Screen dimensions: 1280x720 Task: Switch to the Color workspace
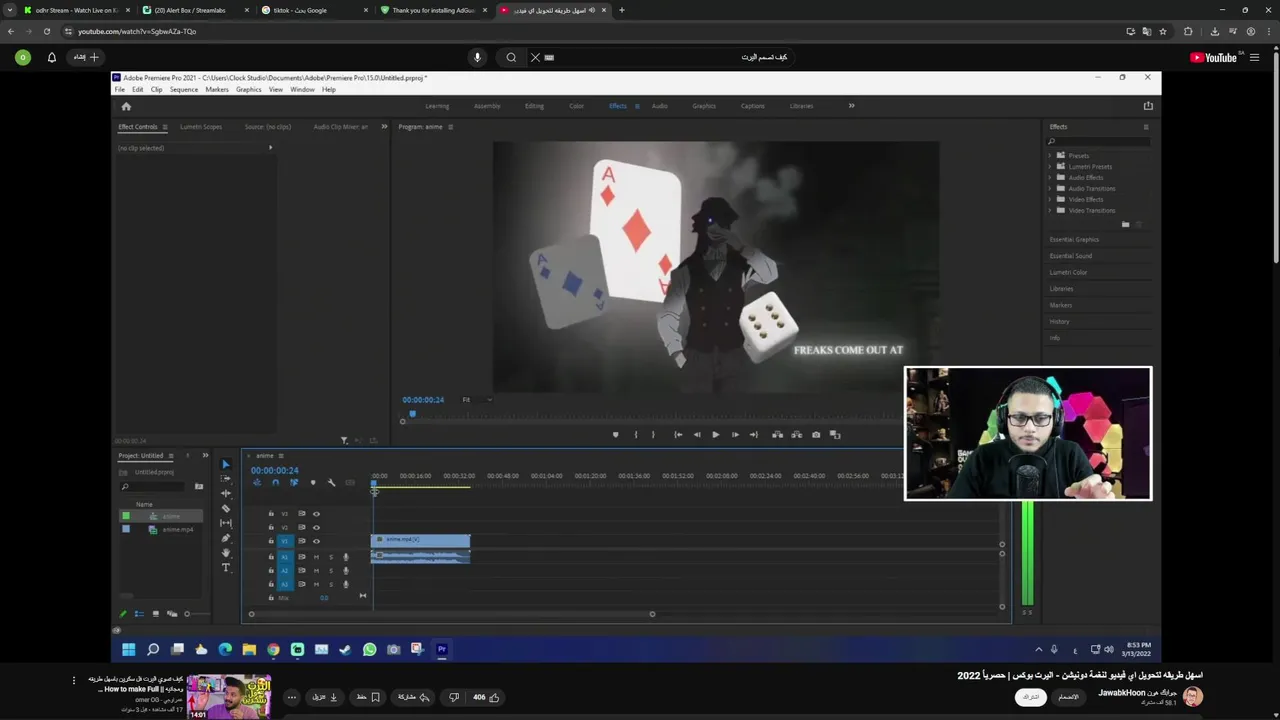point(577,106)
